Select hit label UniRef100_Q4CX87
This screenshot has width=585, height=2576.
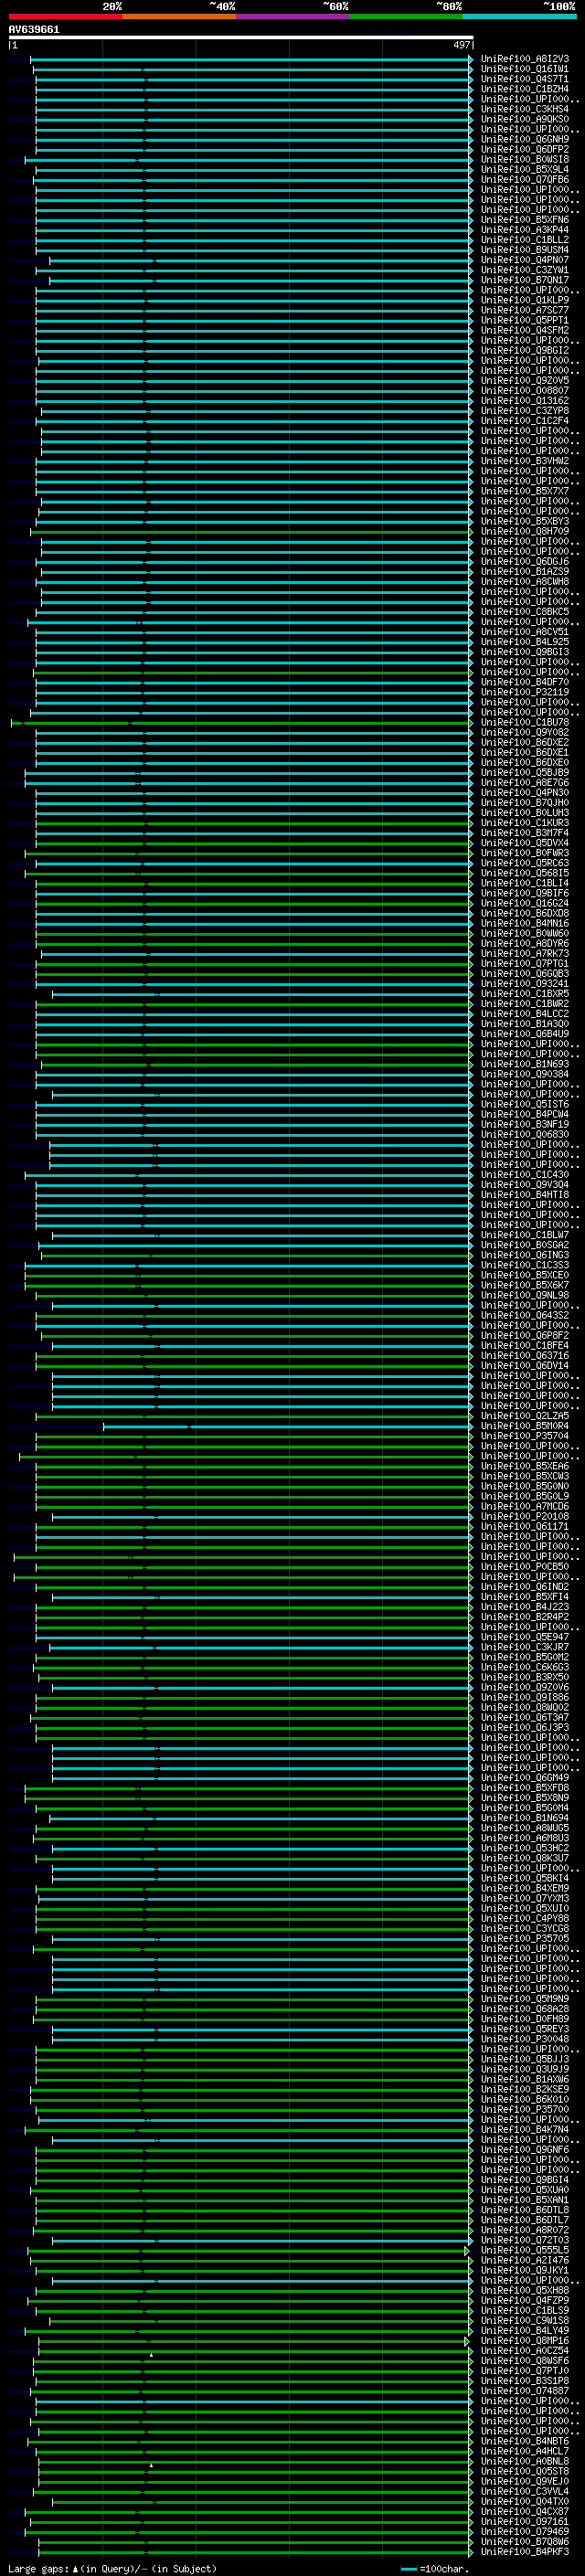[x=525, y=2511]
